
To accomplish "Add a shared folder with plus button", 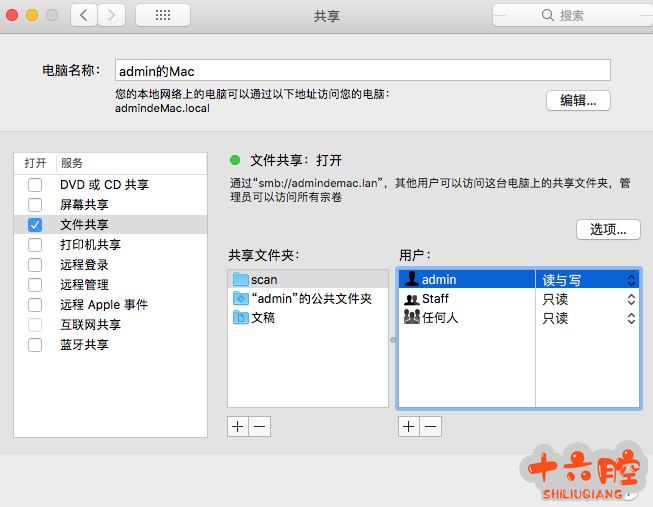I will tap(238, 426).
